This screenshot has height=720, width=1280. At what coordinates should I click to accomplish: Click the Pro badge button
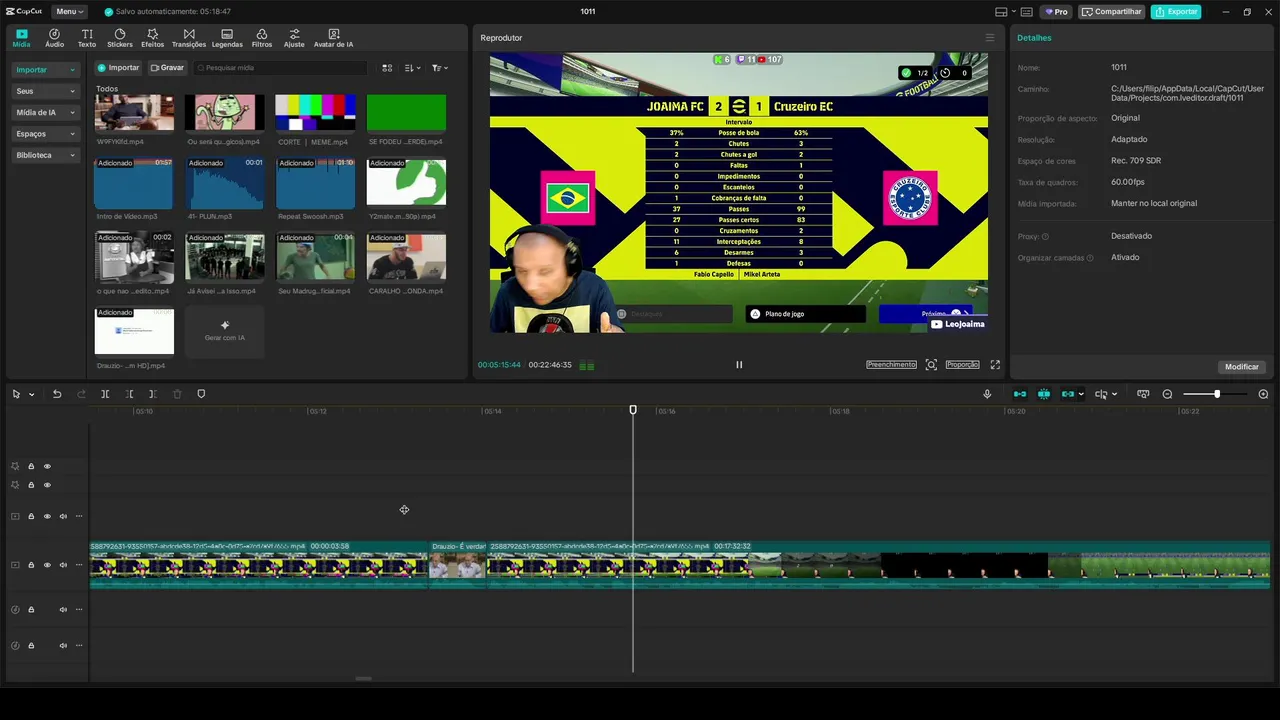click(1056, 12)
